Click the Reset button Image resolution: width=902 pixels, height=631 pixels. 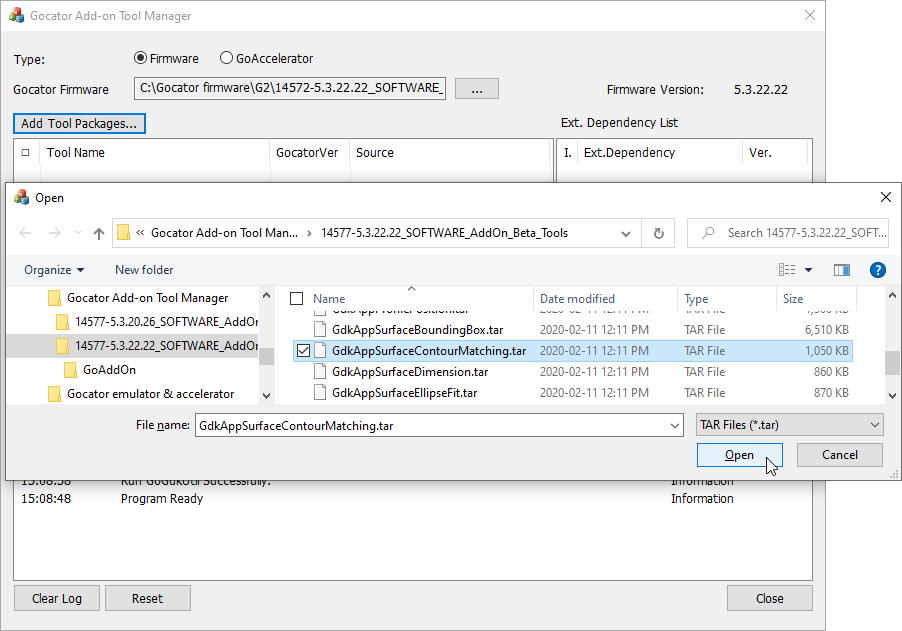pos(147,598)
